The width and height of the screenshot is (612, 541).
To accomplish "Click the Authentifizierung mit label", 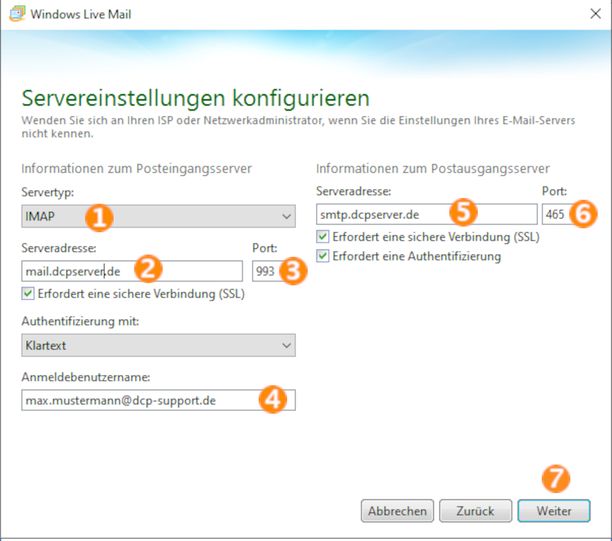I will 80,321.
